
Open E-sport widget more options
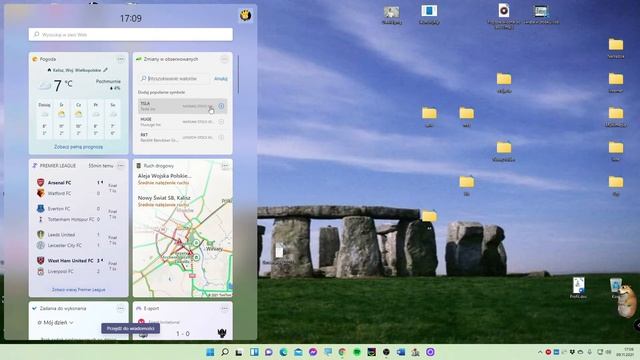point(225,309)
